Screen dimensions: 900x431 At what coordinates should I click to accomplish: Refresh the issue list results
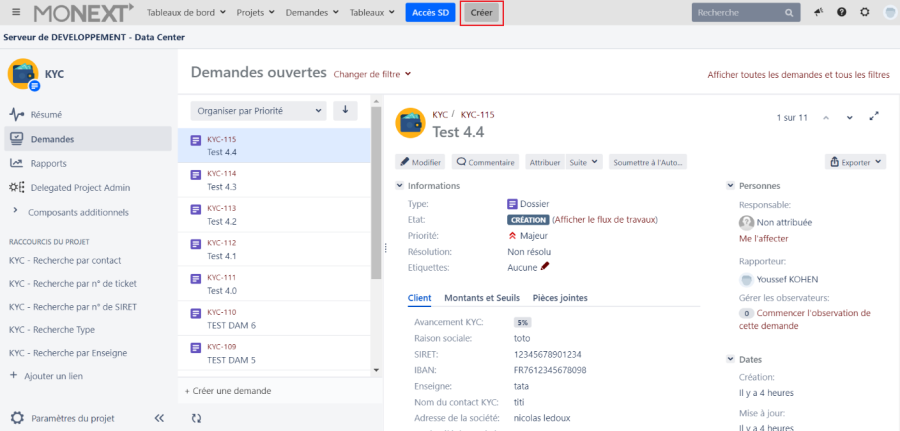coord(196,418)
